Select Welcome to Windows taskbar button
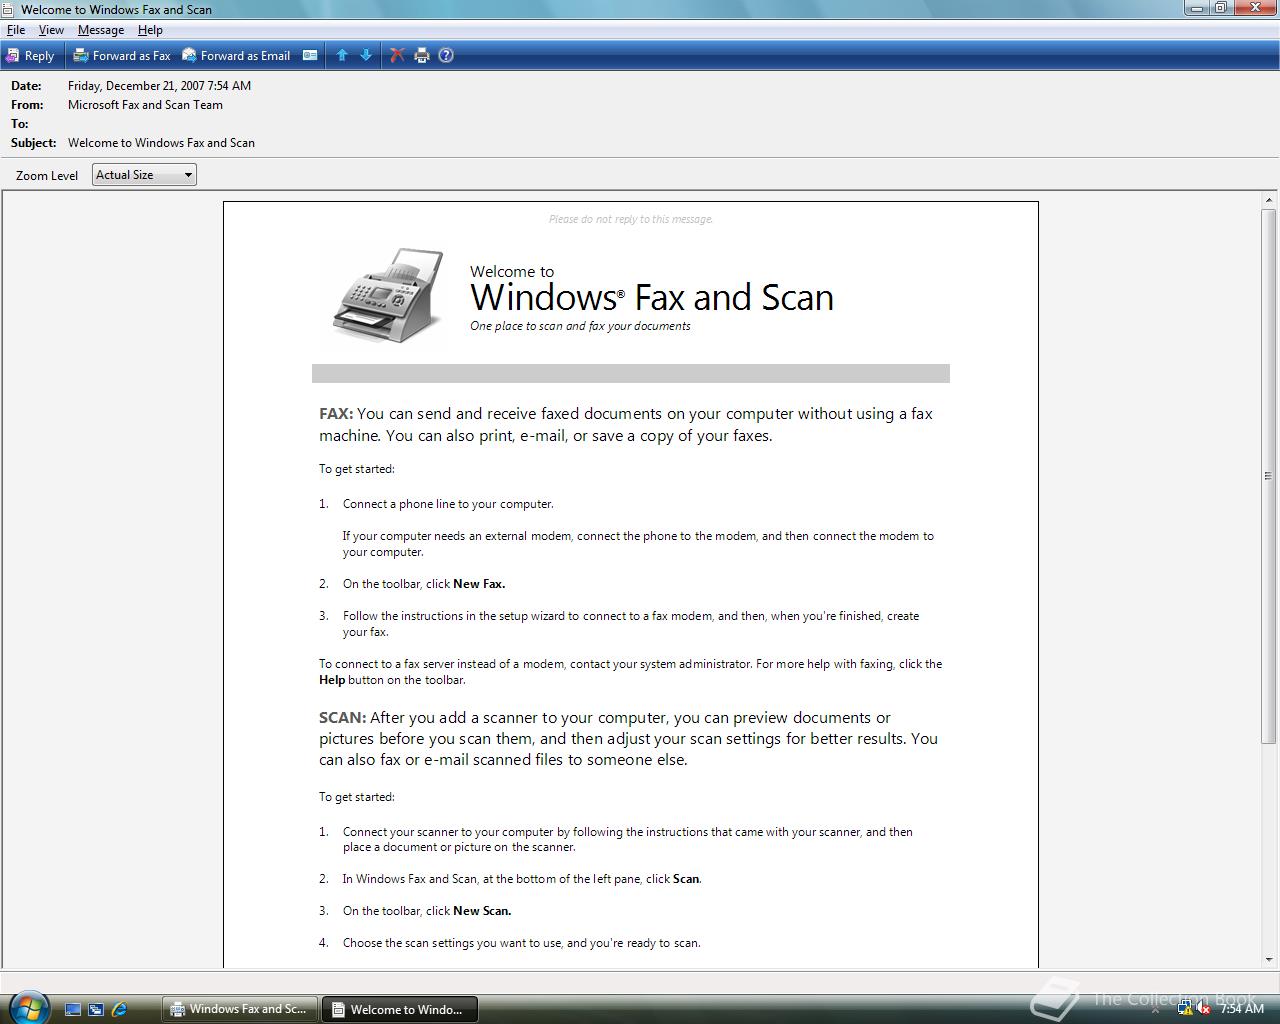Screen dimensions: 1280x1024 click(x=399, y=1009)
